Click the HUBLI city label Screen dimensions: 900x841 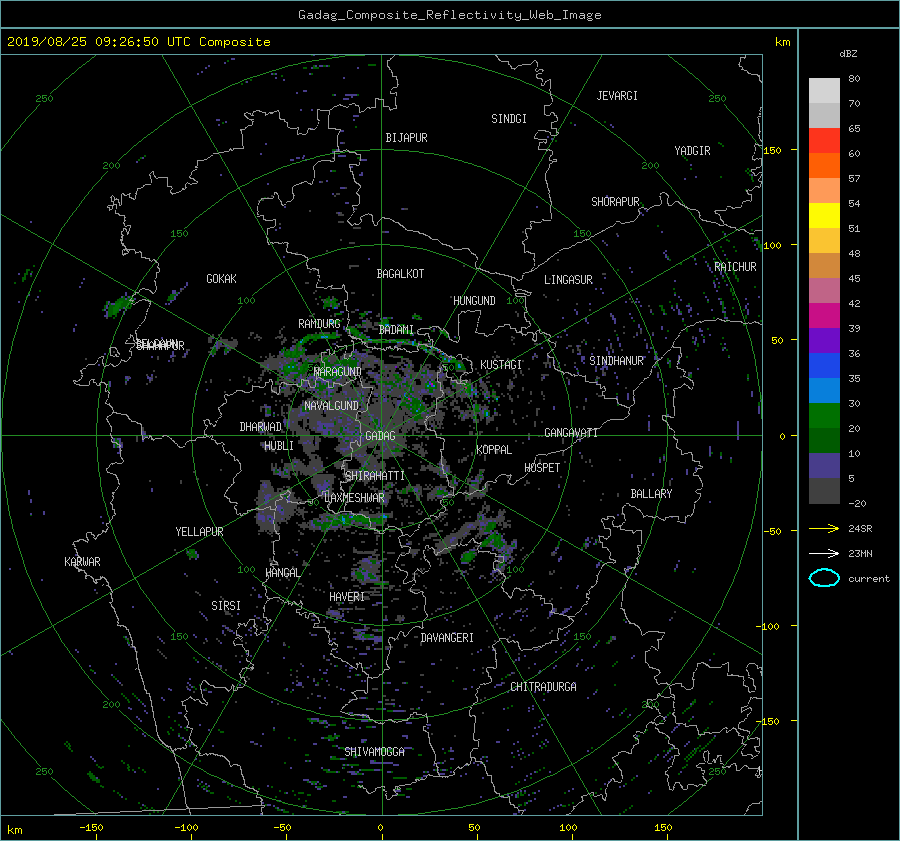point(279,446)
